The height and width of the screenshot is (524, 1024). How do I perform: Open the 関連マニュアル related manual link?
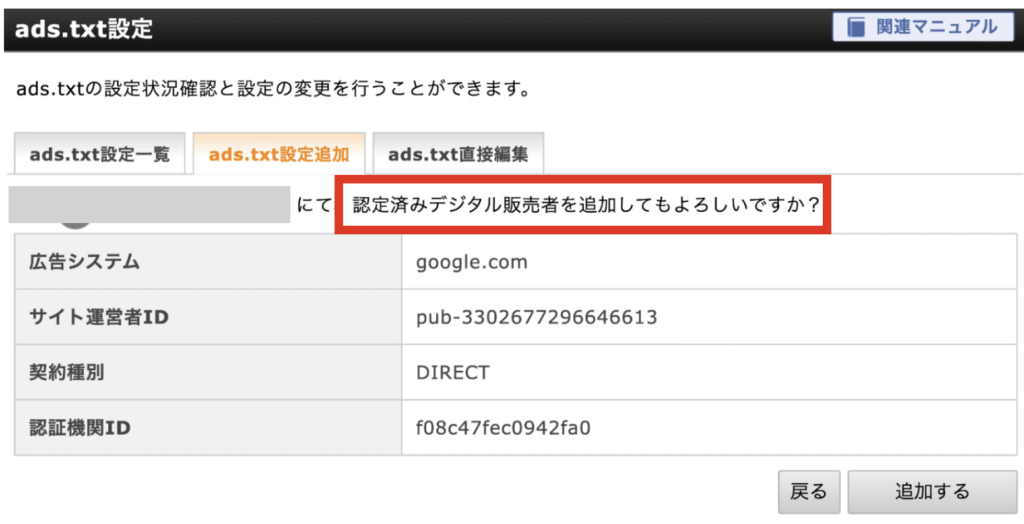click(923, 27)
